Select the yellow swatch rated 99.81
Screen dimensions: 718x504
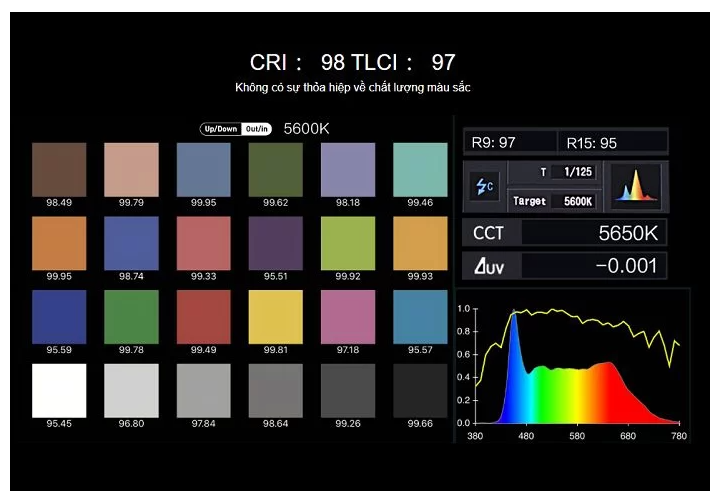[275, 317]
